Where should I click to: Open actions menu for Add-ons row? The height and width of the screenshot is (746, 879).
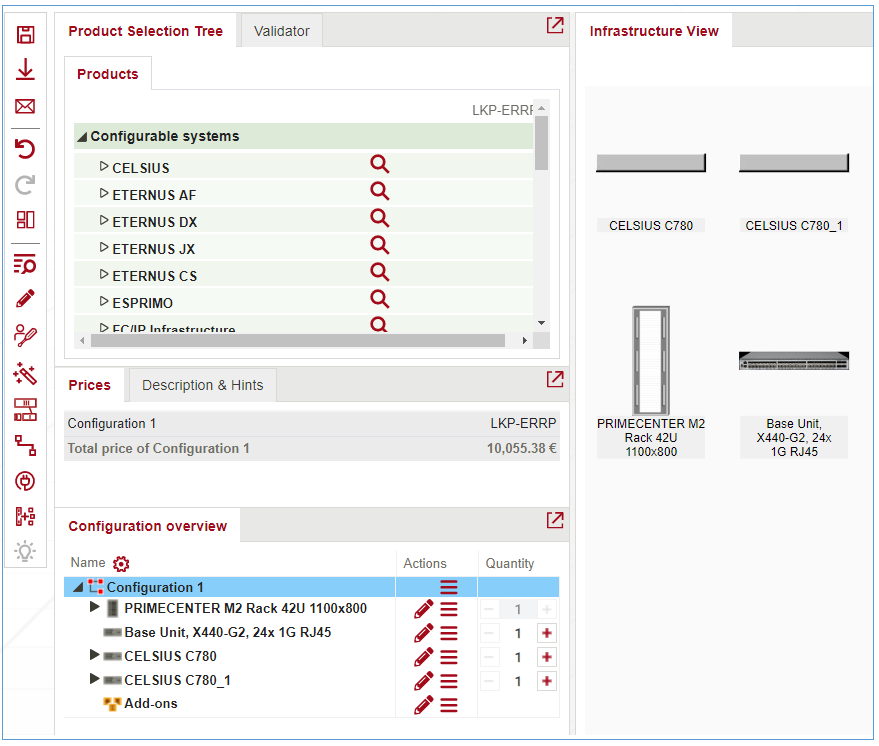(448, 705)
